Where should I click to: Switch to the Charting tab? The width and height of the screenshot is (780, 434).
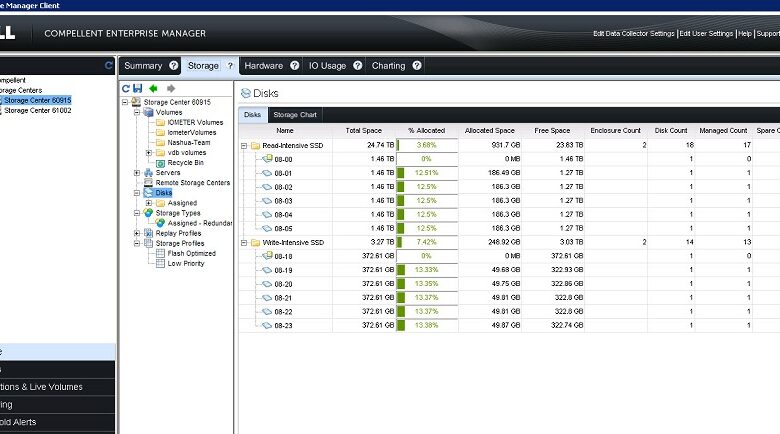(x=389, y=66)
